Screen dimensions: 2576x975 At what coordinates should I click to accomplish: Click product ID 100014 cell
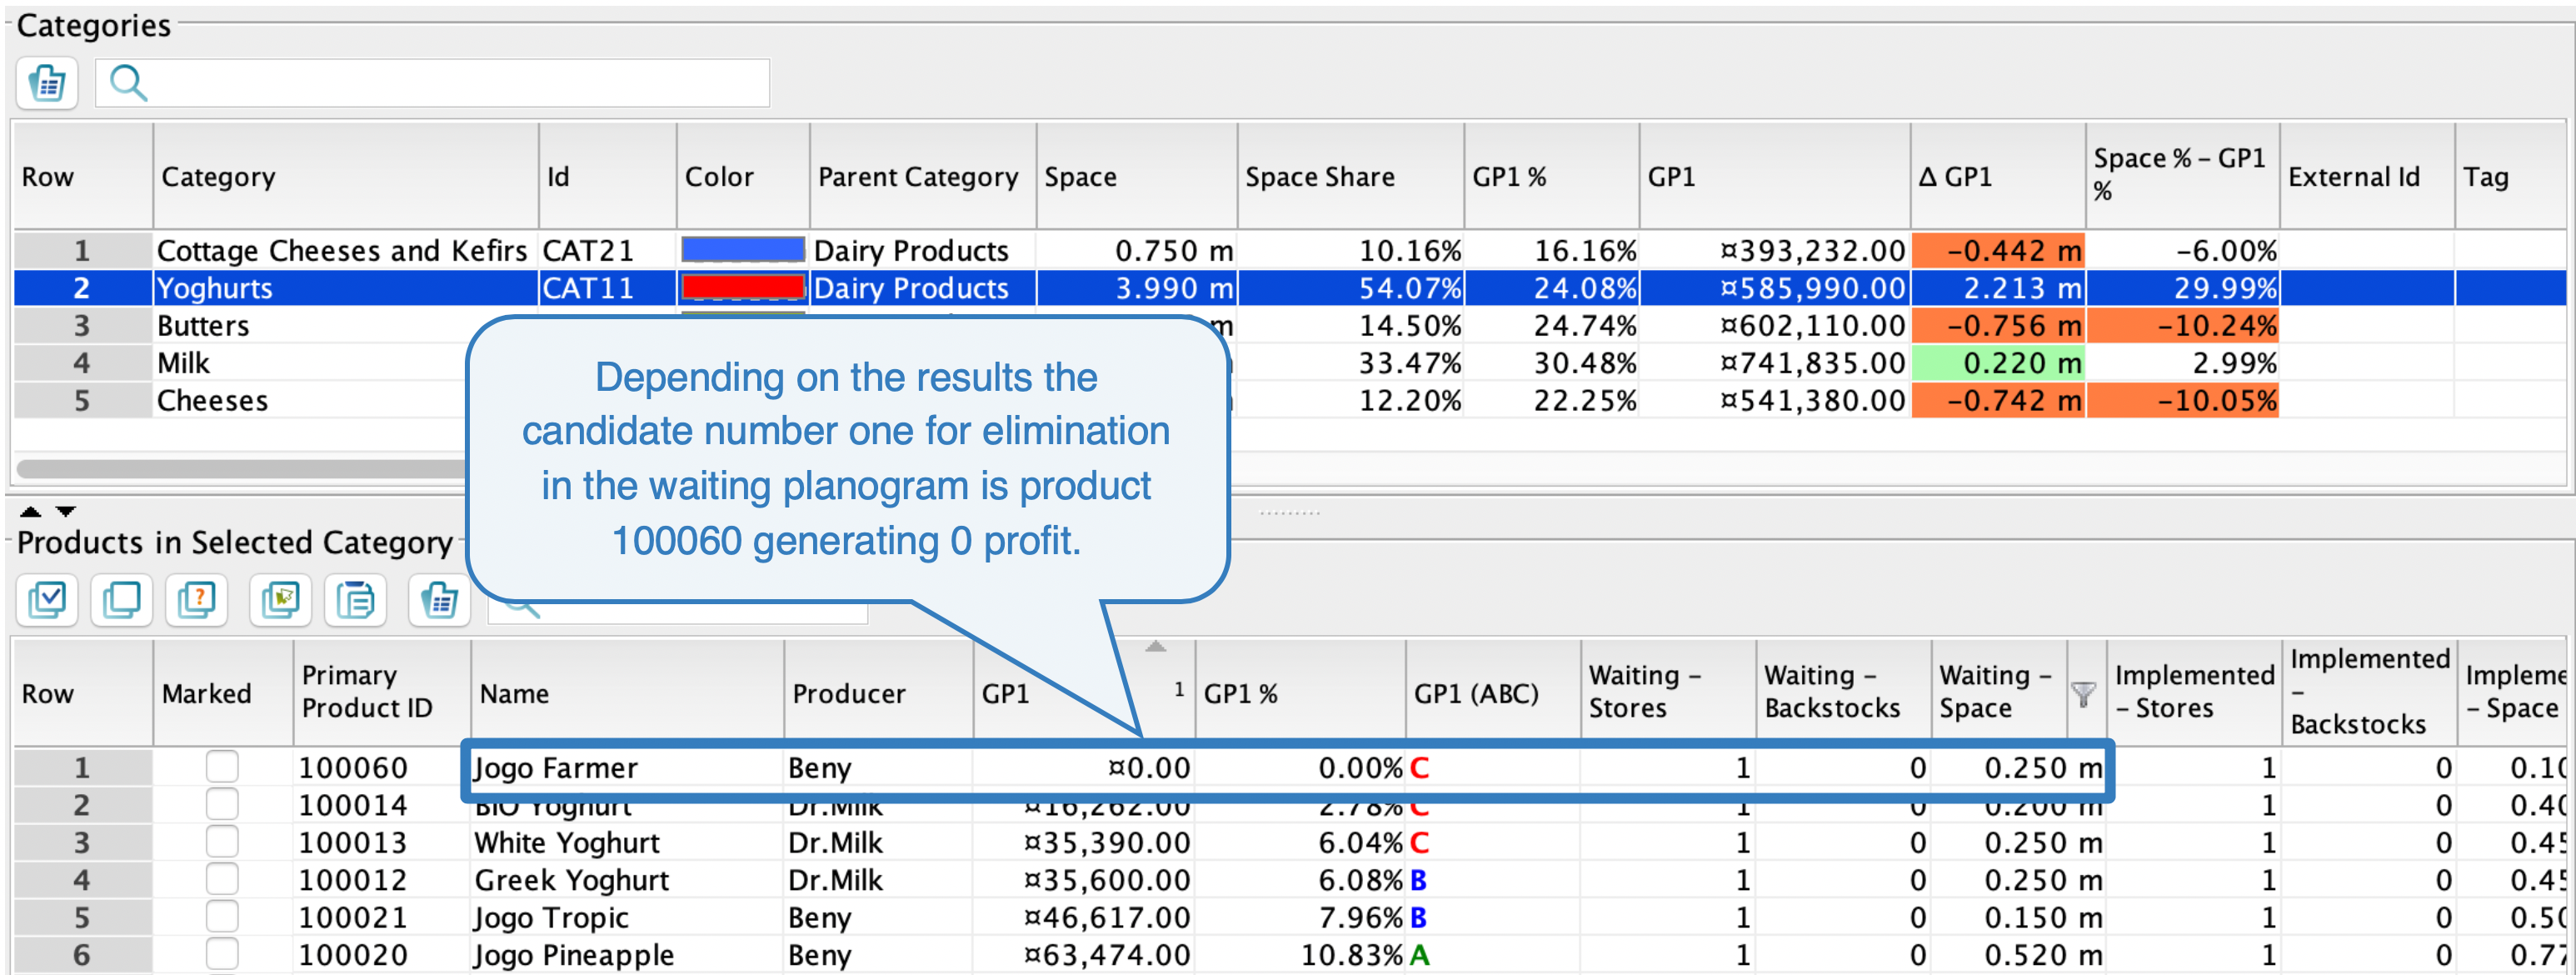click(x=381, y=804)
